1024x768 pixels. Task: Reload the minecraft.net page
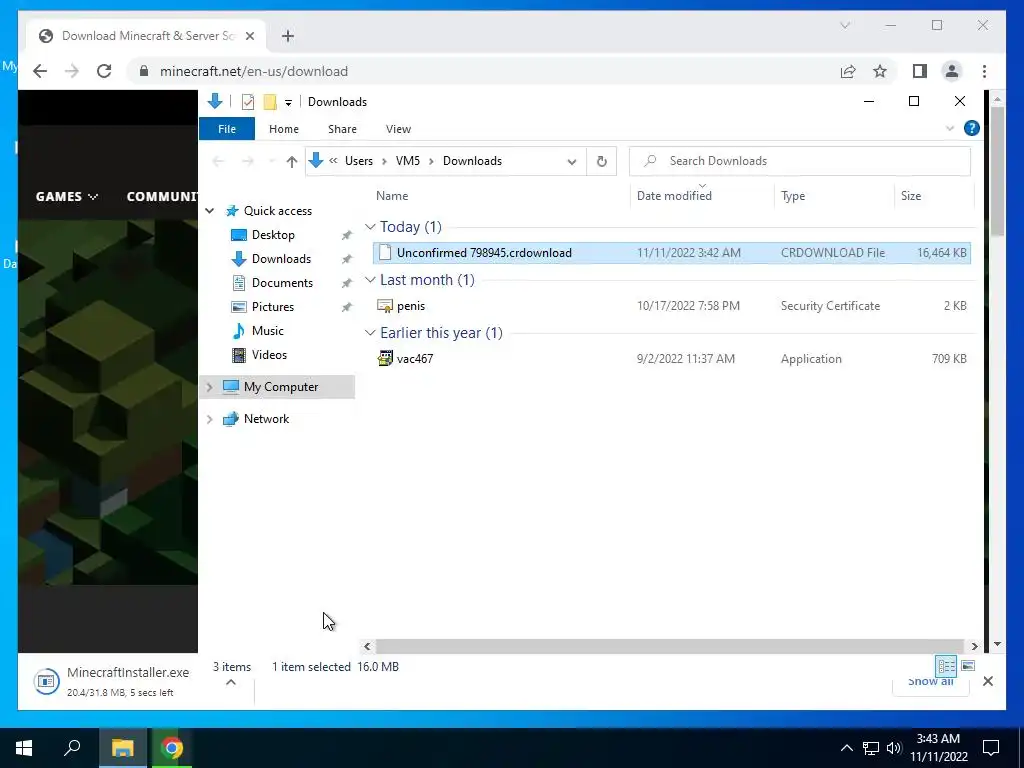104,71
